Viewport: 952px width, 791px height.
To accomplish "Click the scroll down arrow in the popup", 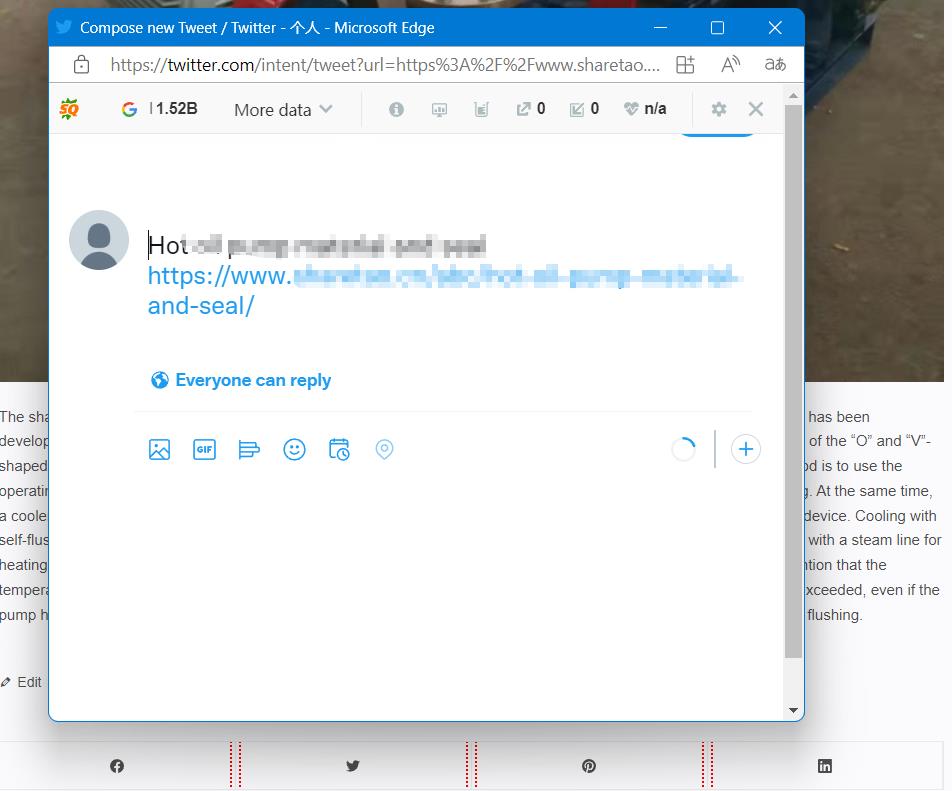I will 793,710.
